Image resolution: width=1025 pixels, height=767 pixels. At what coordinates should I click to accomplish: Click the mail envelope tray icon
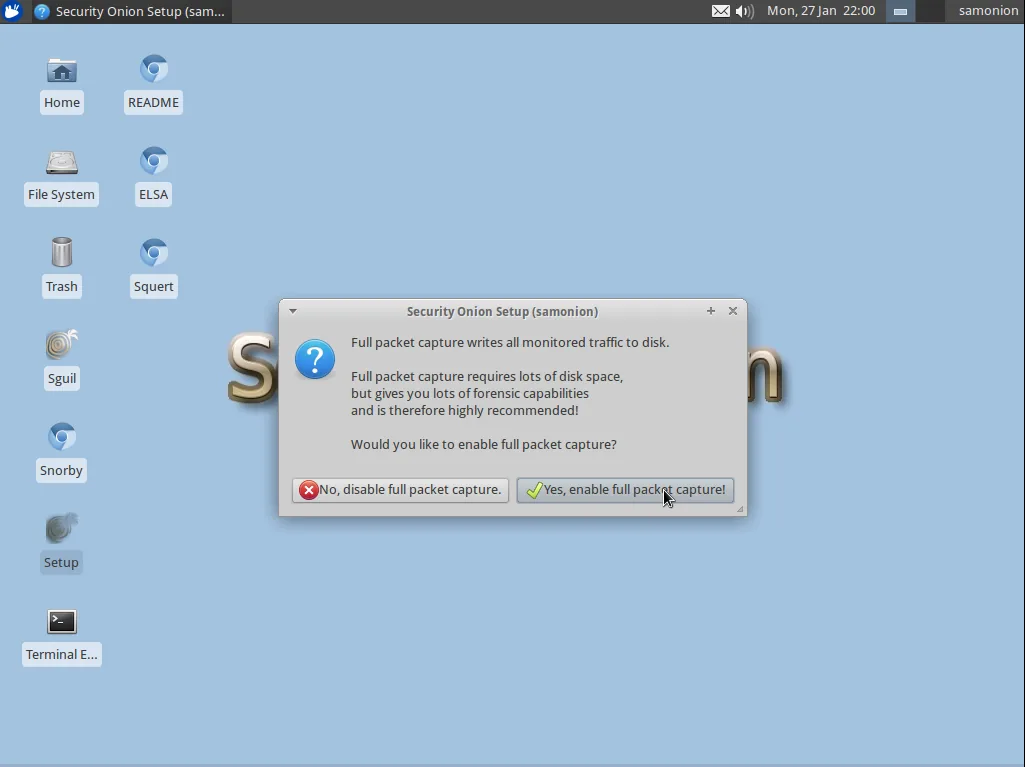click(x=720, y=11)
